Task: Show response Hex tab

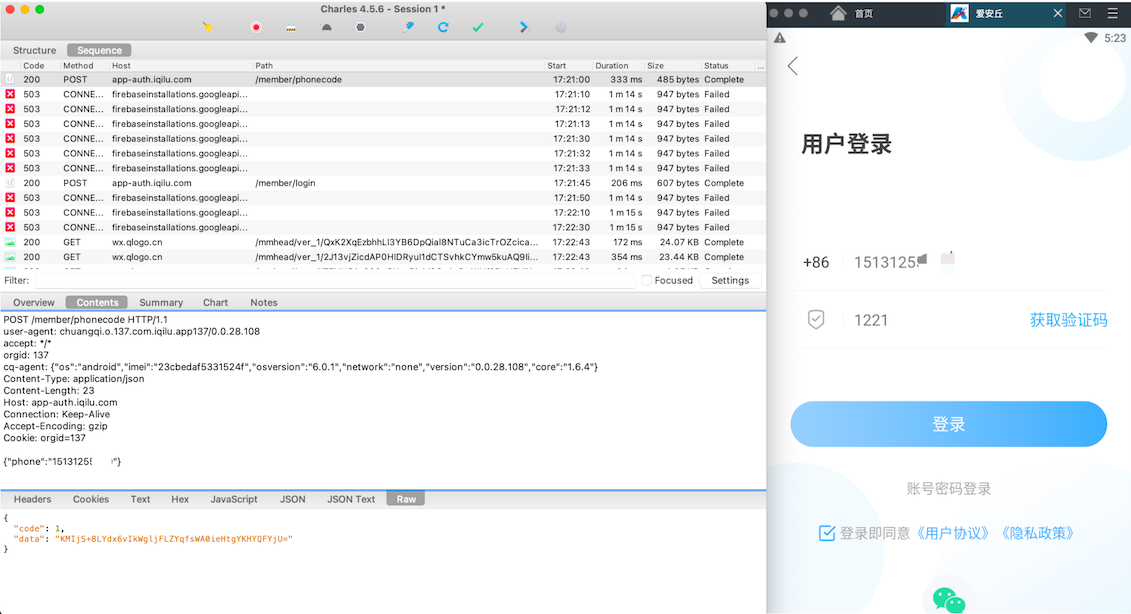Action: [180, 499]
